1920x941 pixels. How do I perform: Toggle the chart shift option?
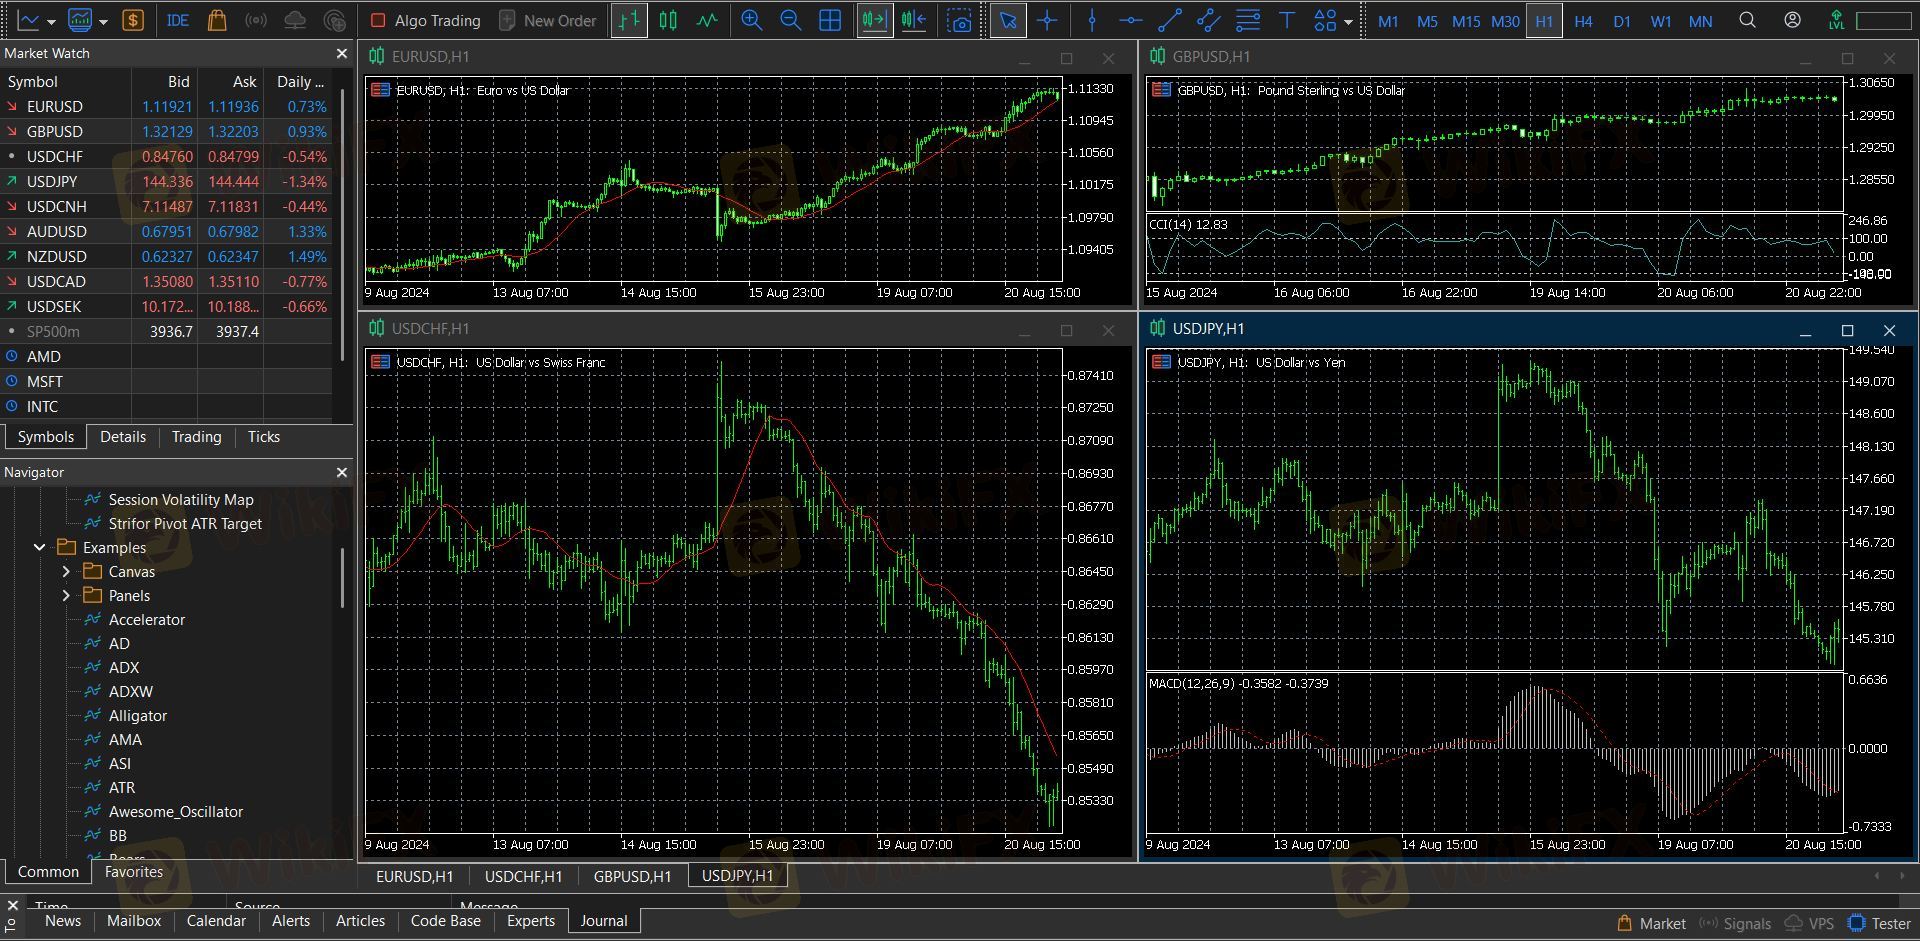point(913,20)
